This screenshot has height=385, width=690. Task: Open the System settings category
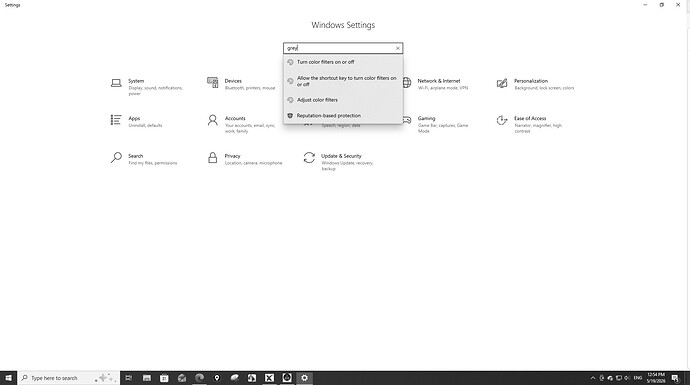147,87
